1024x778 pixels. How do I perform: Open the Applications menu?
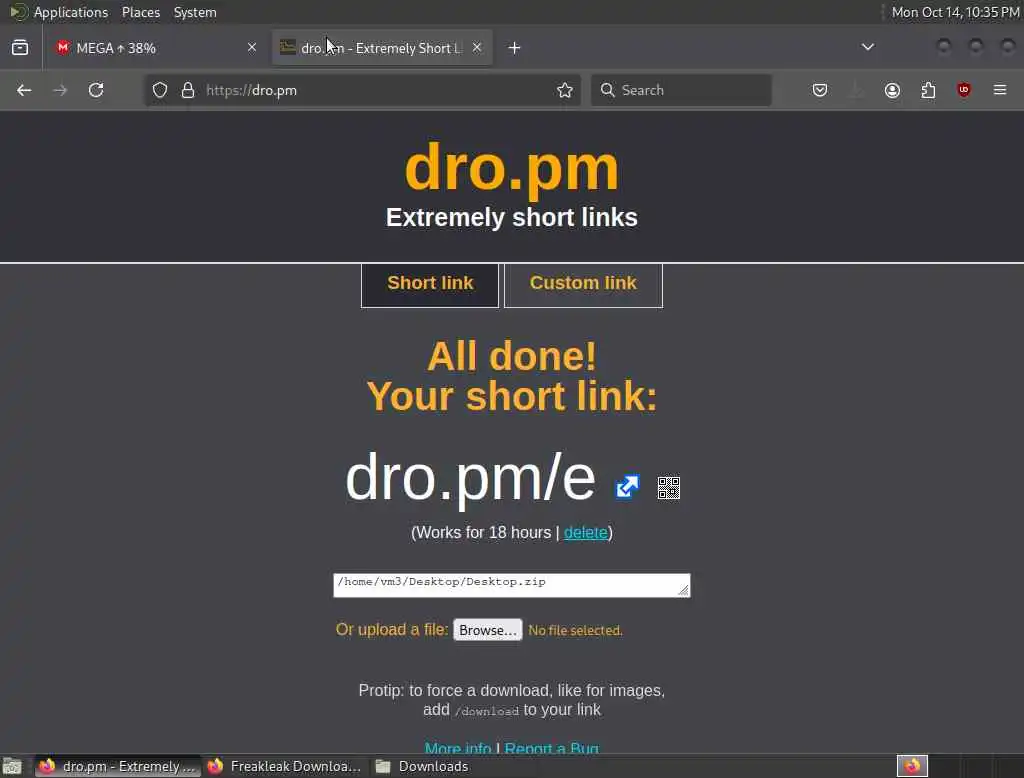click(71, 12)
